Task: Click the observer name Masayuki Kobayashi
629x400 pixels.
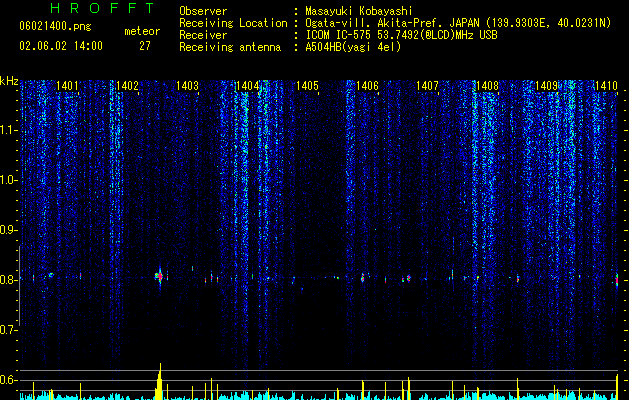Action: tap(359, 11)
